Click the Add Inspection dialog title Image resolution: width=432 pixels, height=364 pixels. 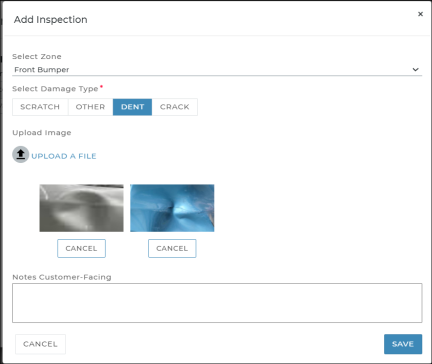(51, 20)
